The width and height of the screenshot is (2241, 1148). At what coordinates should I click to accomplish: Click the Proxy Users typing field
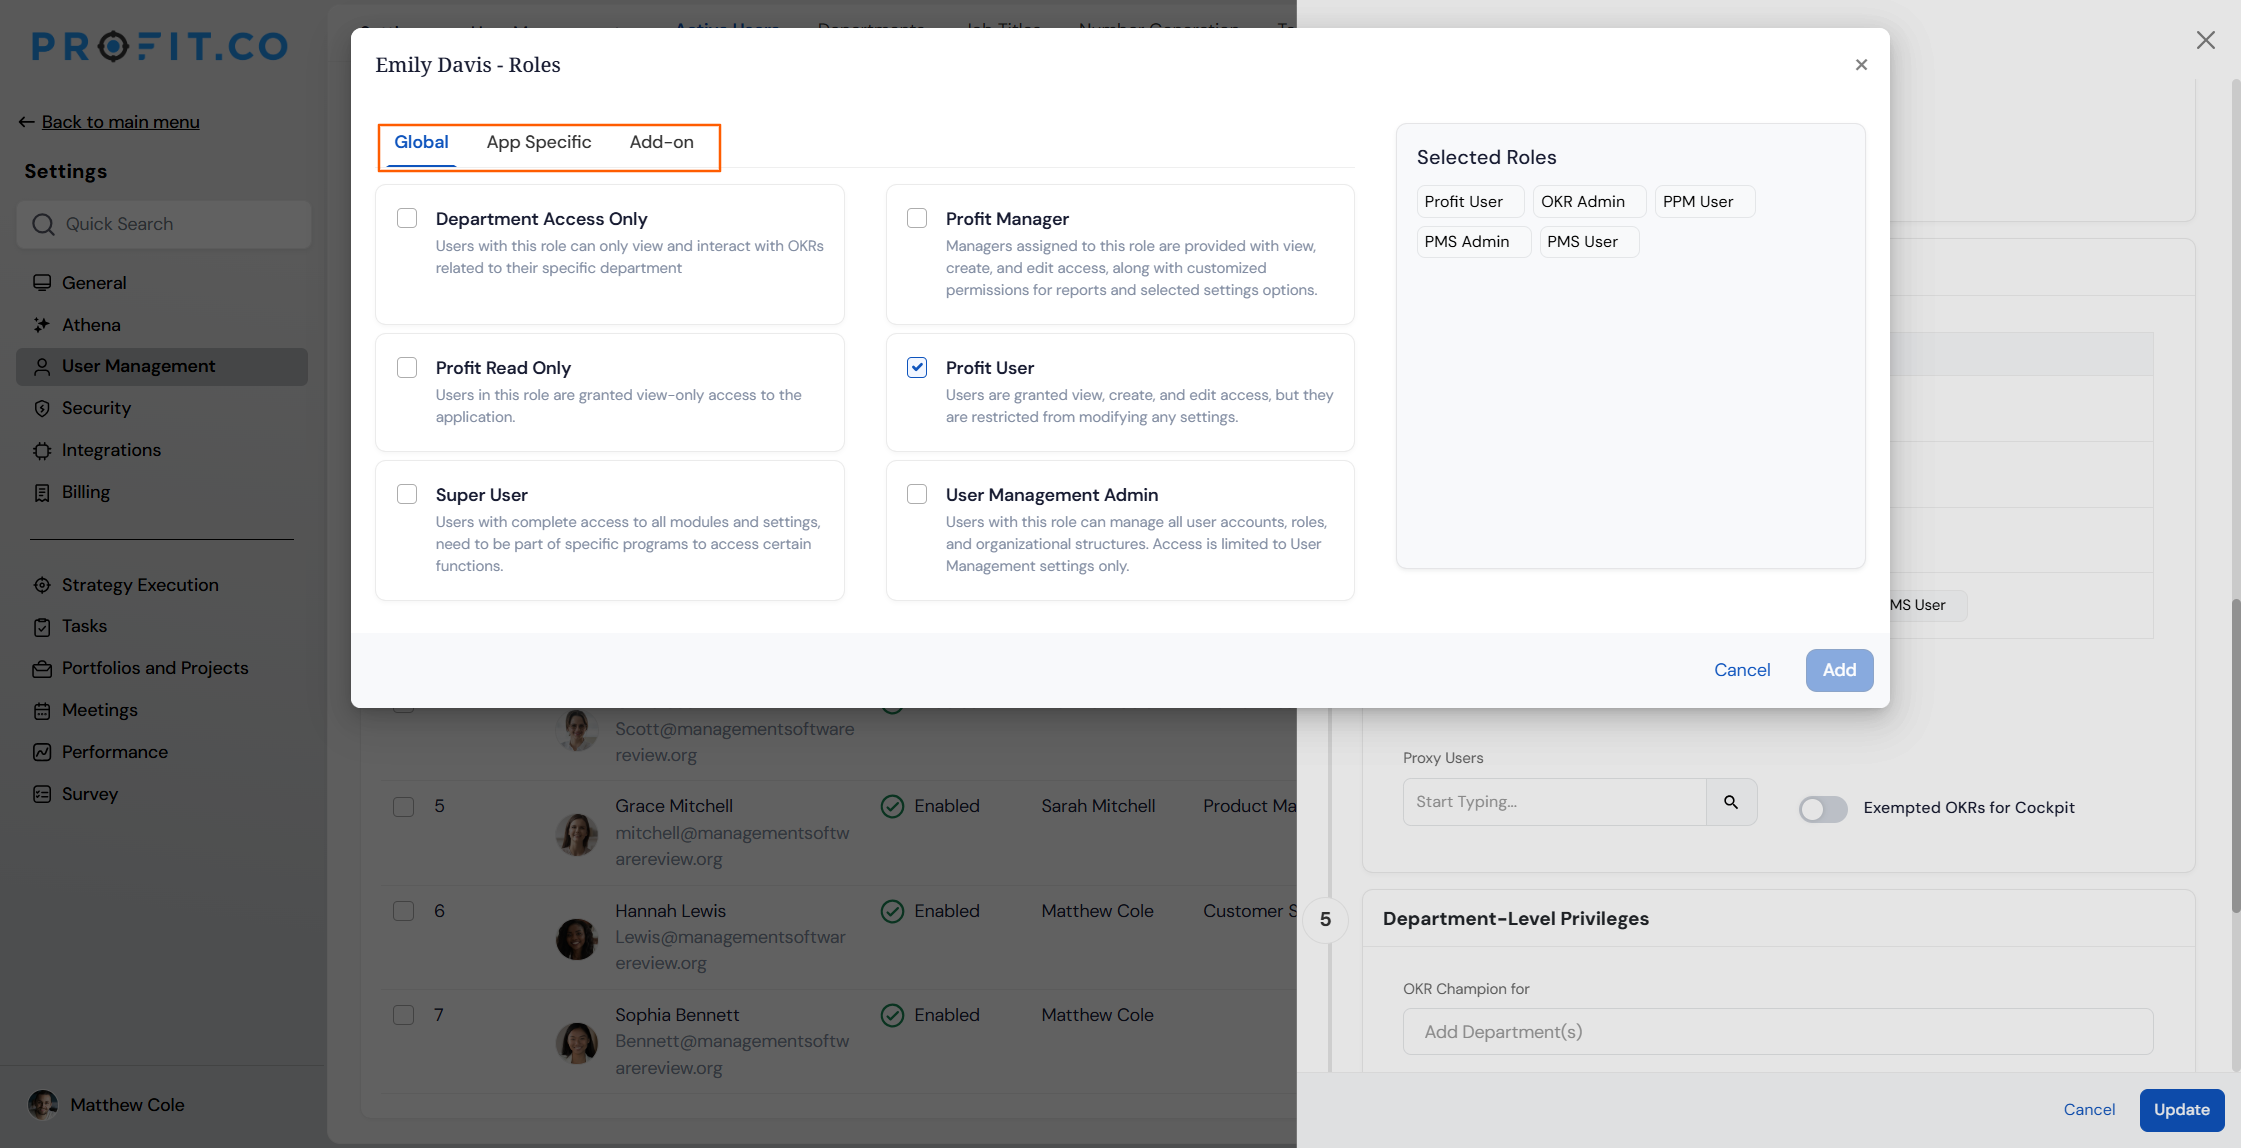[x=1554, y=802]
